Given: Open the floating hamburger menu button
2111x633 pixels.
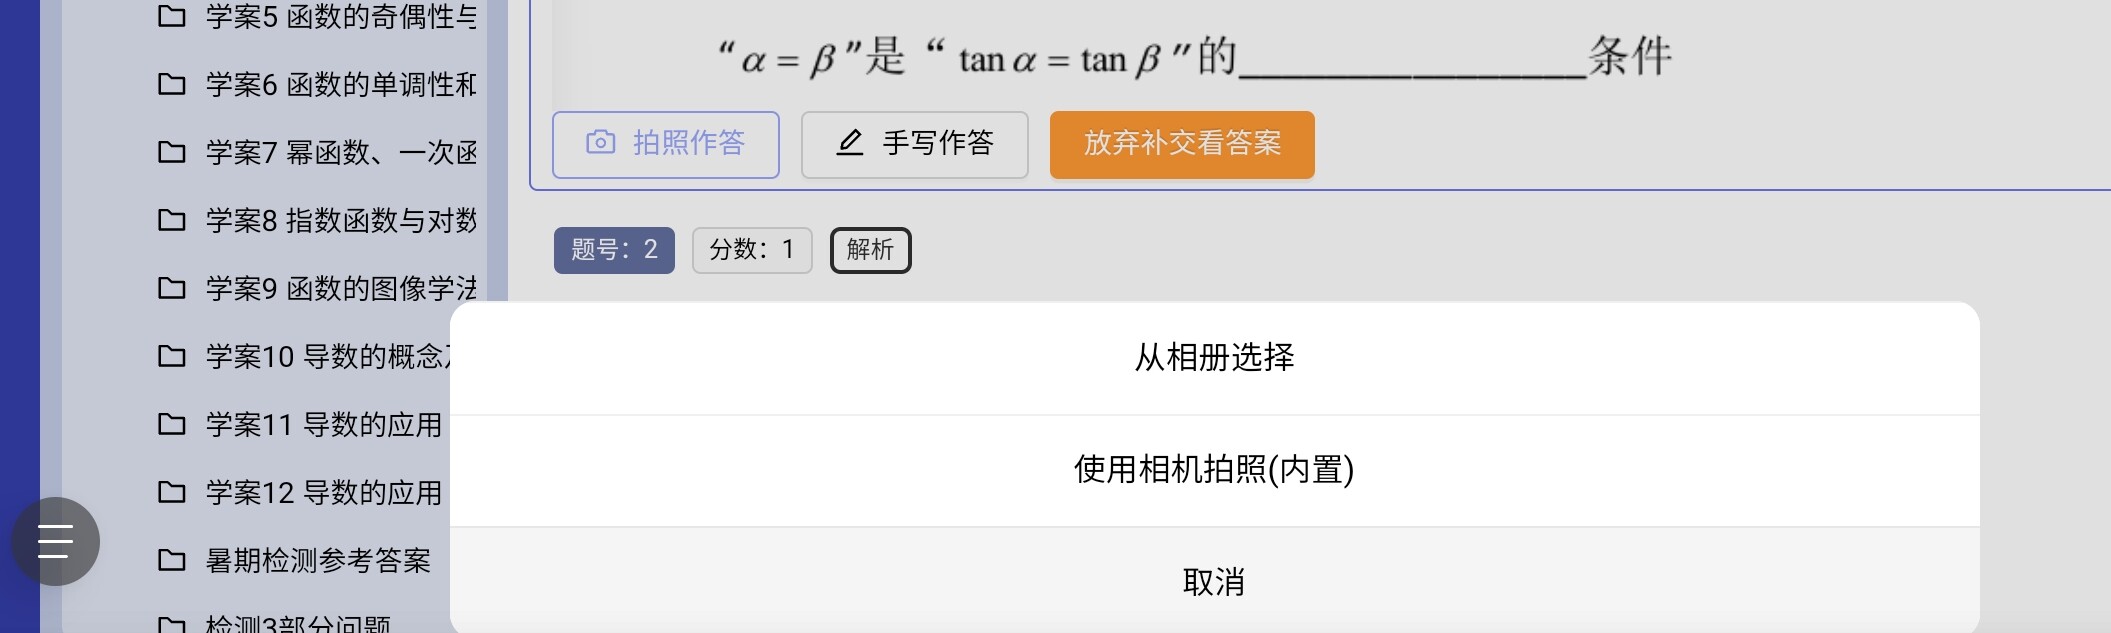Looking at the screenshot, I should point(55,541).
